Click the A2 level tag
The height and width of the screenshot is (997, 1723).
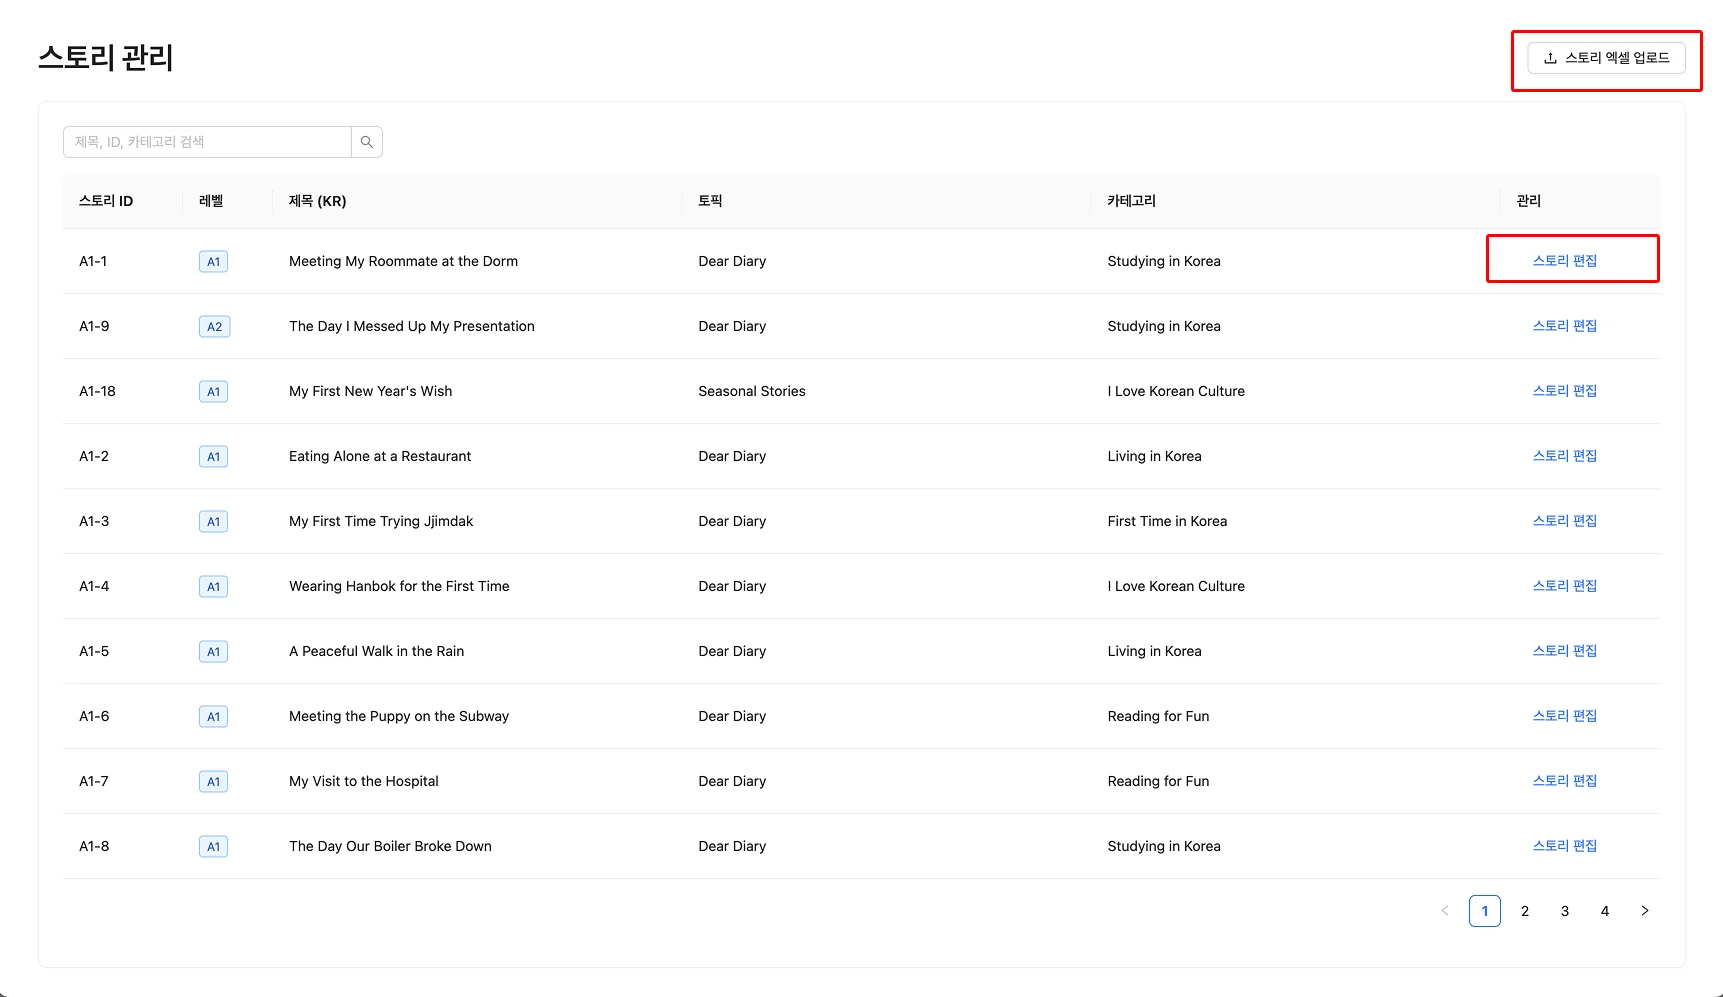pos(215,327)
